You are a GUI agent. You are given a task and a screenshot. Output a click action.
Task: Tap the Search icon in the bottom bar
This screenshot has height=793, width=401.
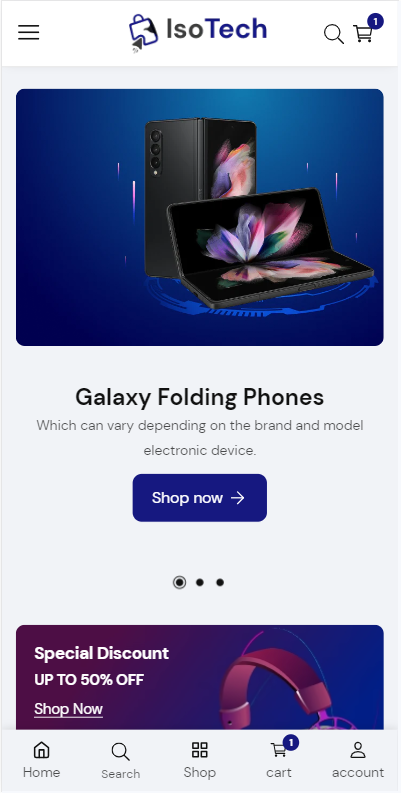tap(120, 752)
